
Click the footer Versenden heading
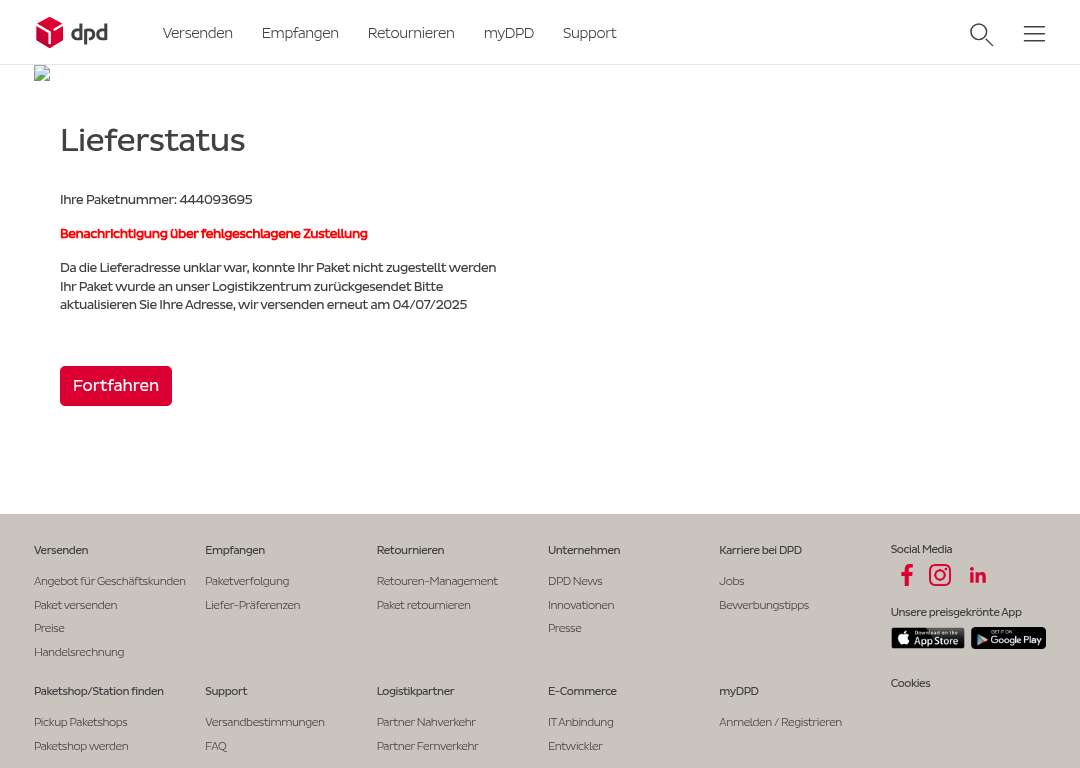pos(61,550)
